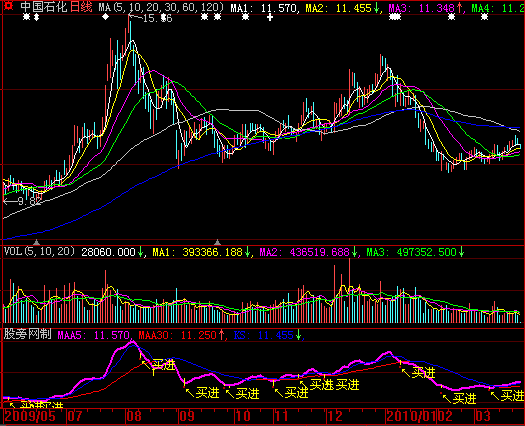Click the 中国石化 stock name title
525x426 pixels.
44,7
